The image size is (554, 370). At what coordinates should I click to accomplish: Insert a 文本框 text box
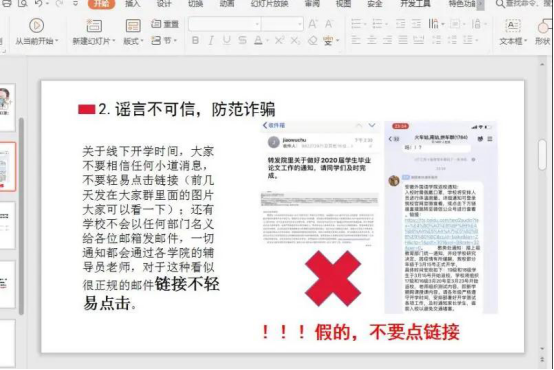[x=512, y=32]
